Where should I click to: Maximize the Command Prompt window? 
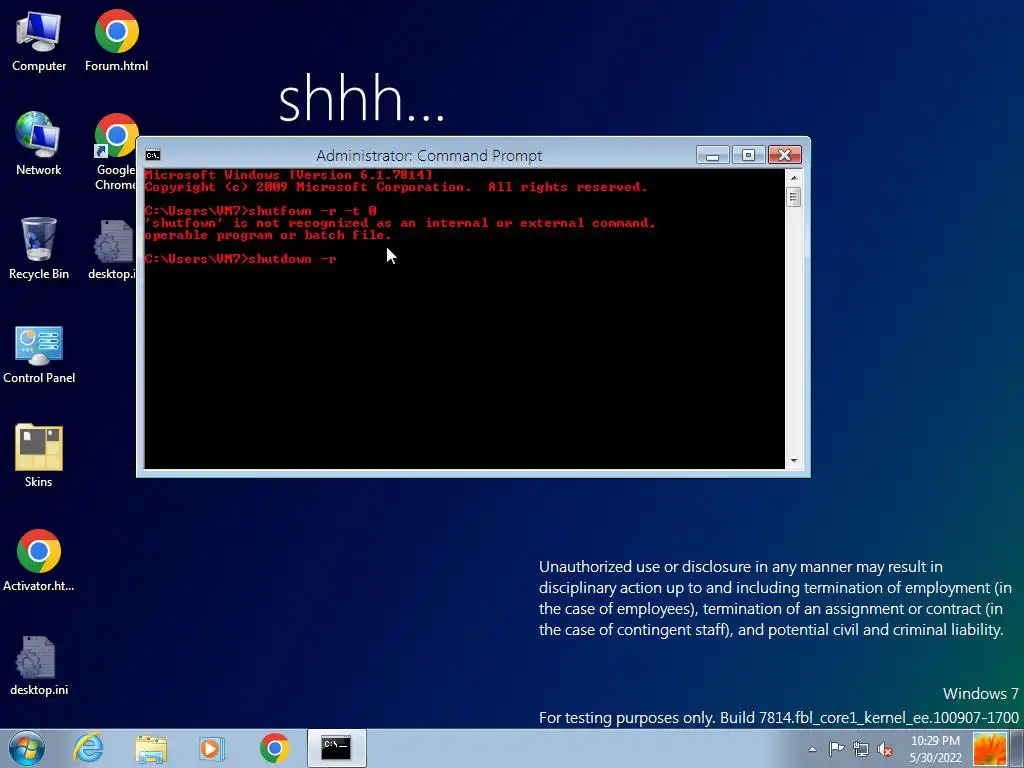[748, 155]
